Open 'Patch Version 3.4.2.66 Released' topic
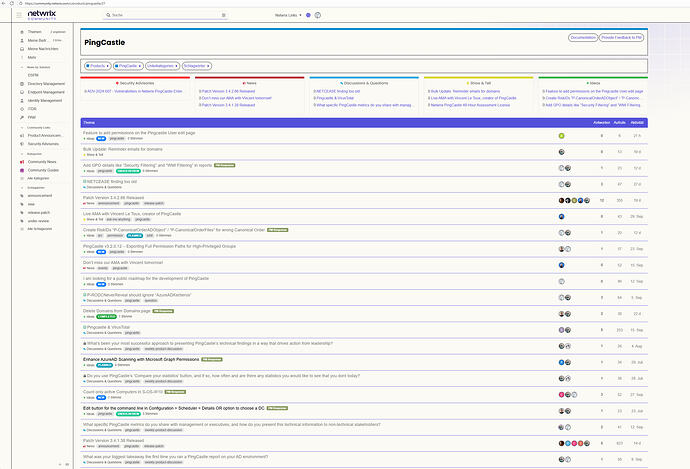 (x=114, y=197)
